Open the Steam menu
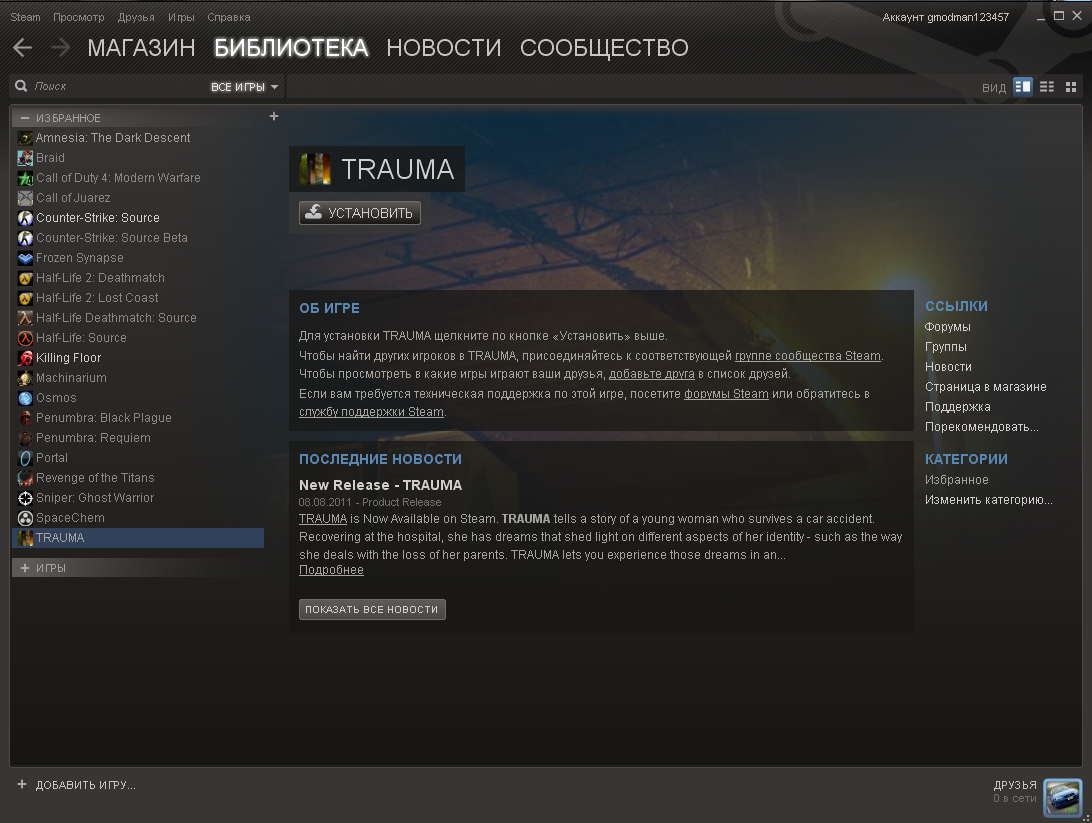 click(25, 17)
